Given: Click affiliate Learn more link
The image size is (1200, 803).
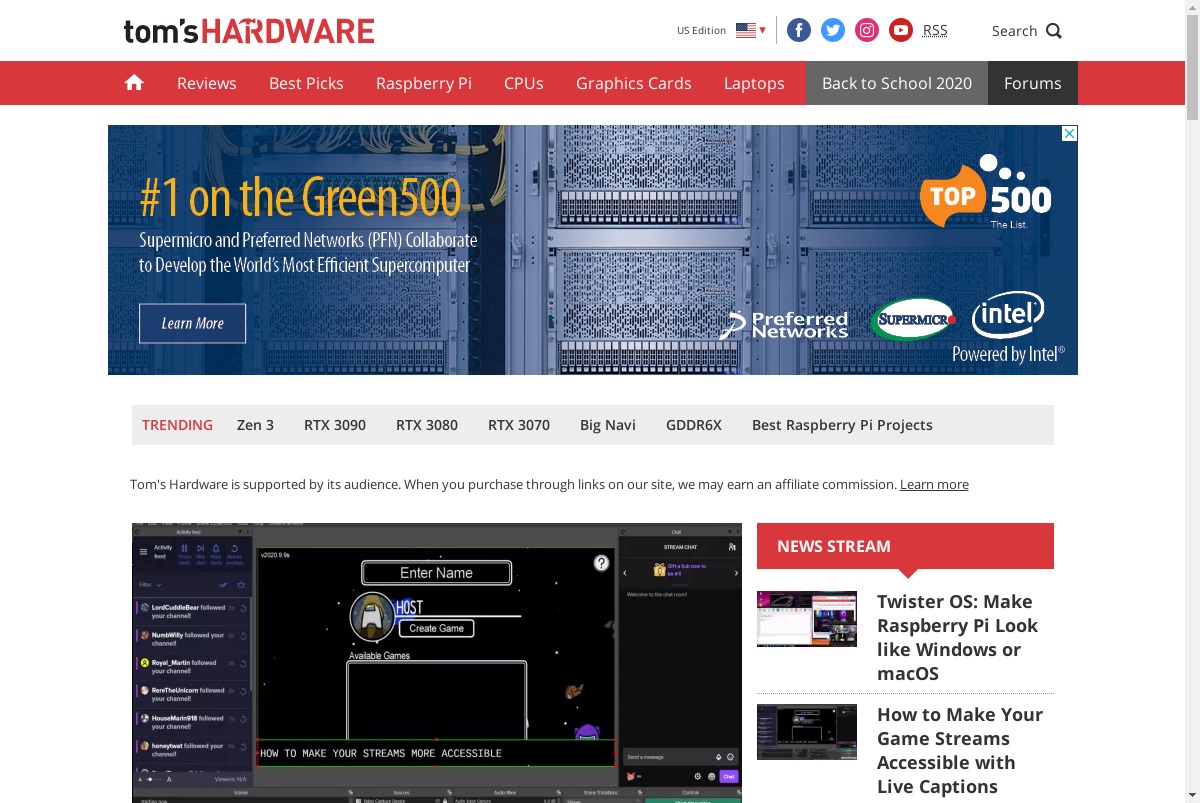Looking at the screenshot, I should (x=934, y=484).
